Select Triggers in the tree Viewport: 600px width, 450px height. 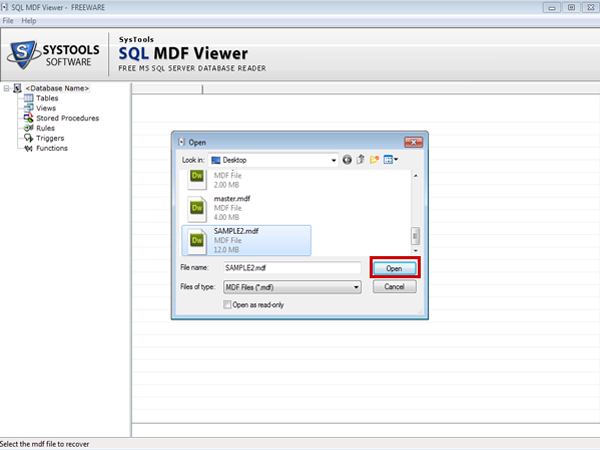[50, 138]
